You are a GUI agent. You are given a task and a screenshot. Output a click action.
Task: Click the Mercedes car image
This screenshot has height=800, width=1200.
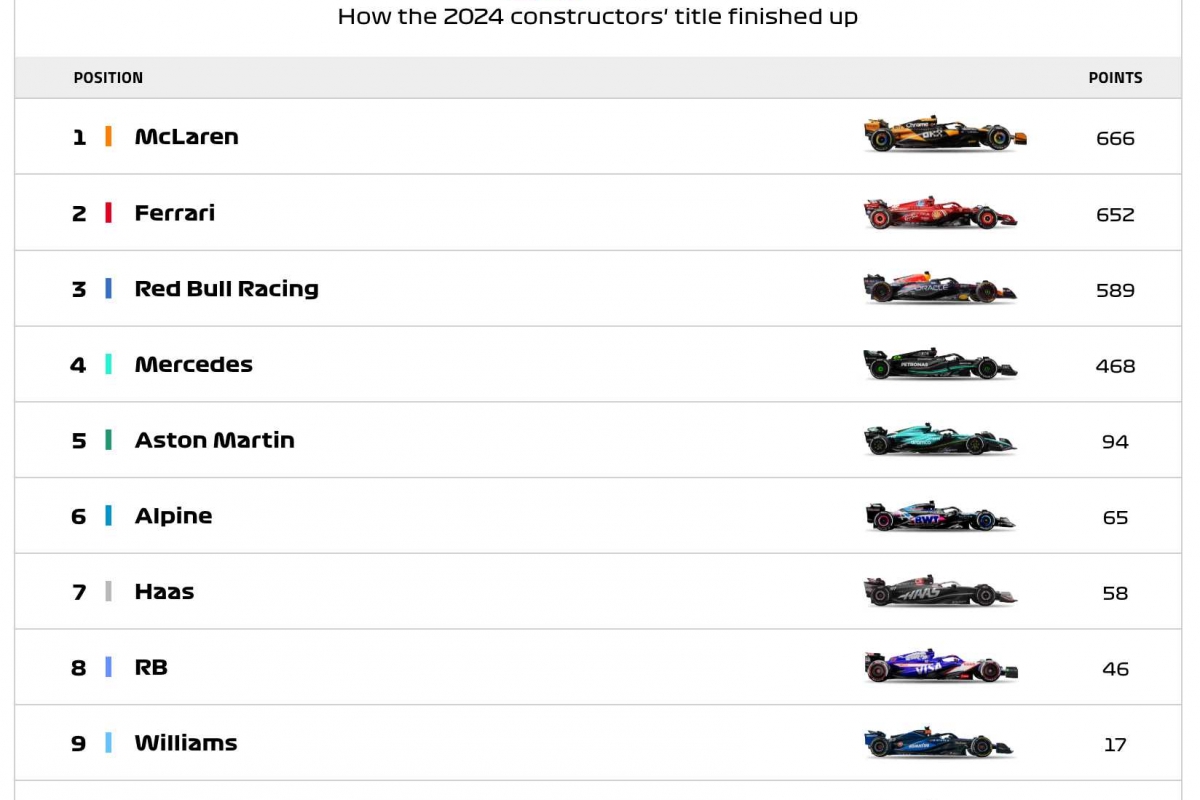click(940, 364)
